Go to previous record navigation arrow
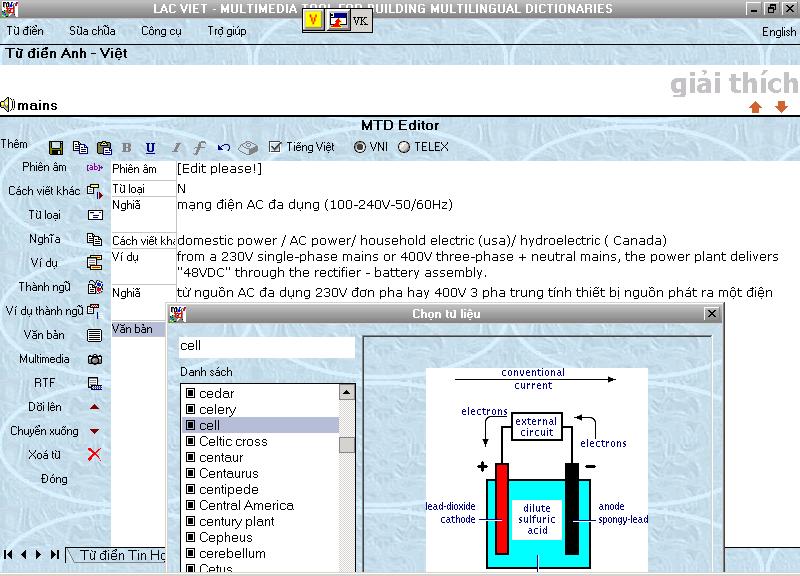Image resolution: width=800 pixels, height=576 pixels. point(23,554)
